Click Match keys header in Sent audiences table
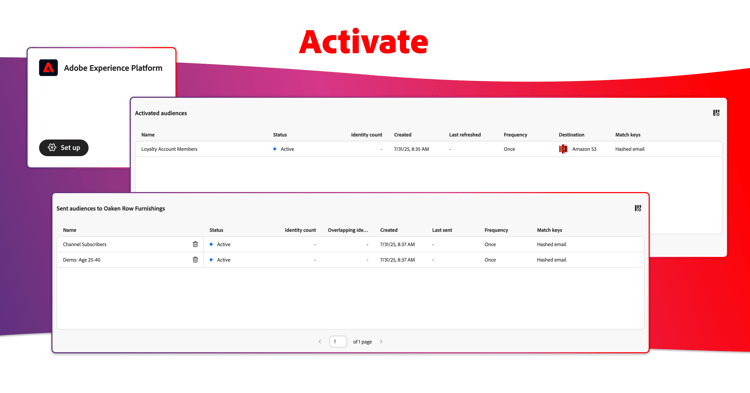The height and width of the screenshot is (393, 750). click(x=549, y=230)
